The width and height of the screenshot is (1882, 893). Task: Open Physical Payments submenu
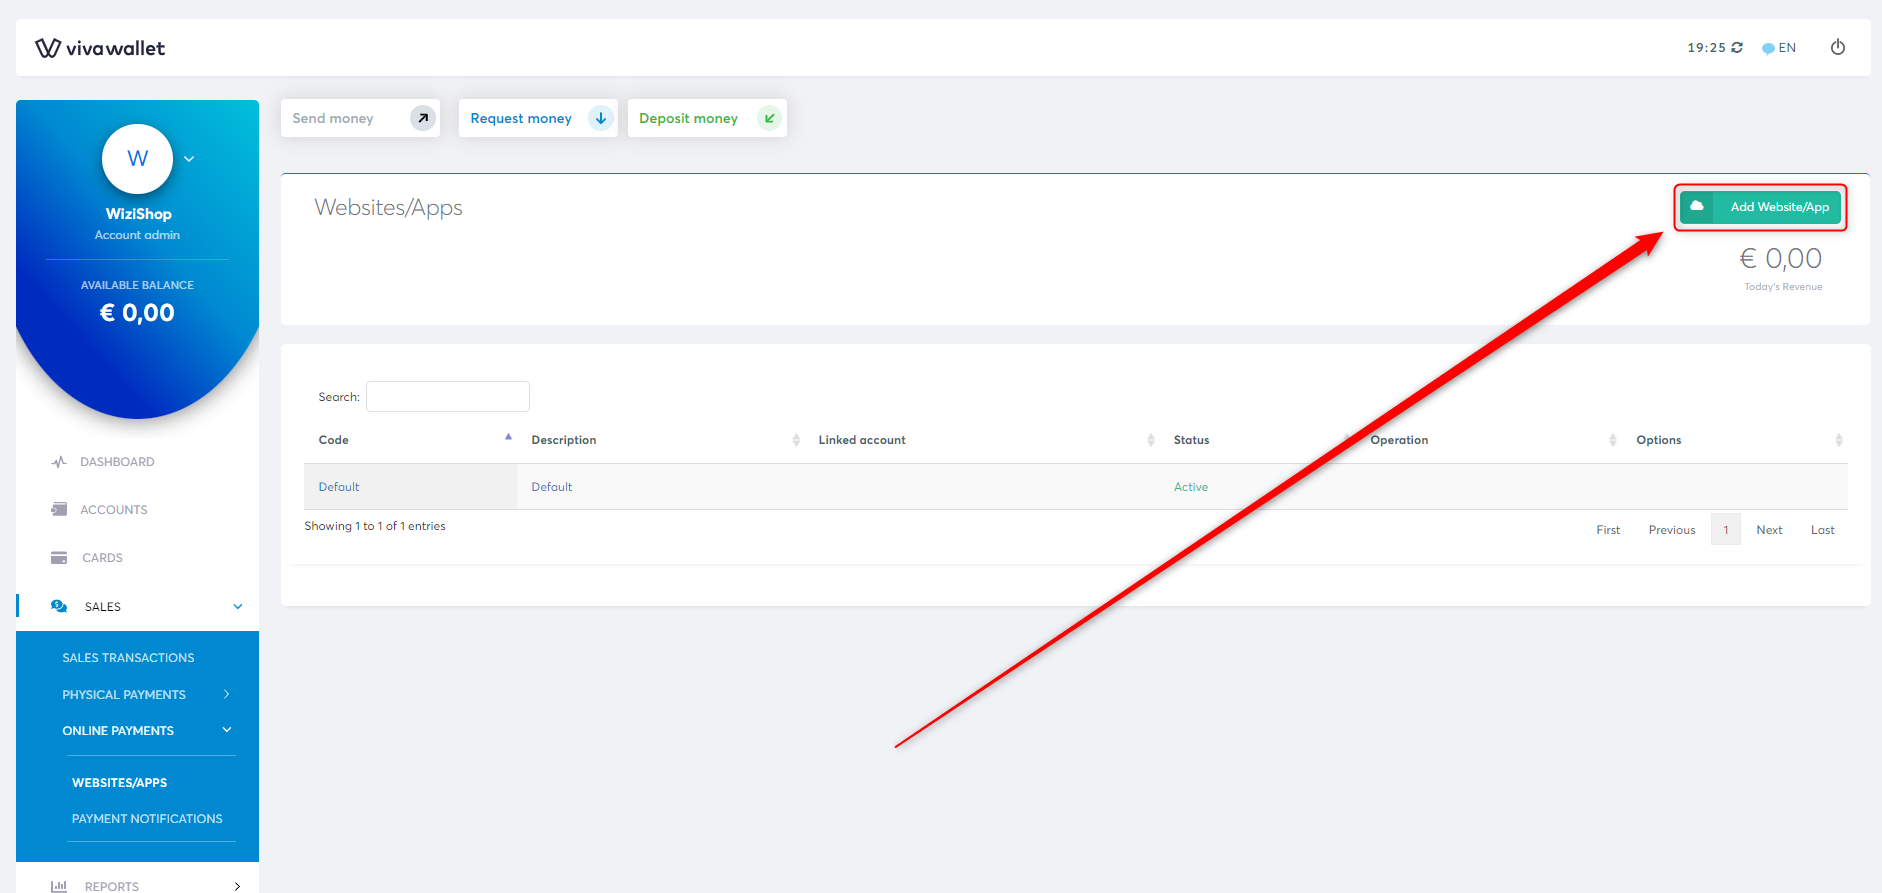coord(124,695)
